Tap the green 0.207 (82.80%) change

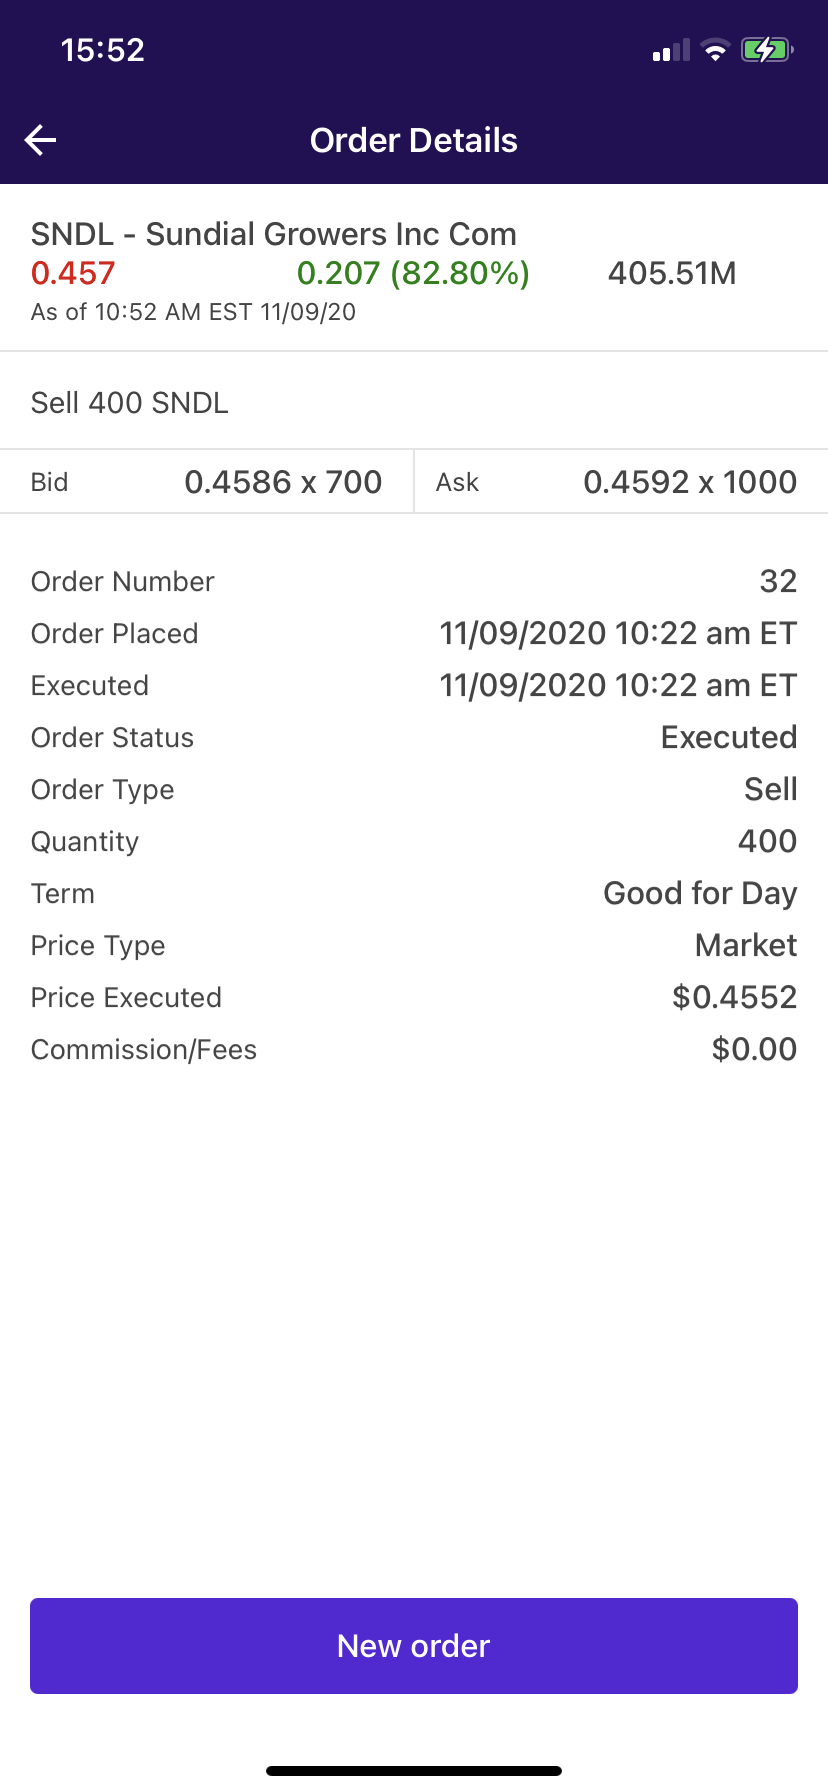pos(413,273)
